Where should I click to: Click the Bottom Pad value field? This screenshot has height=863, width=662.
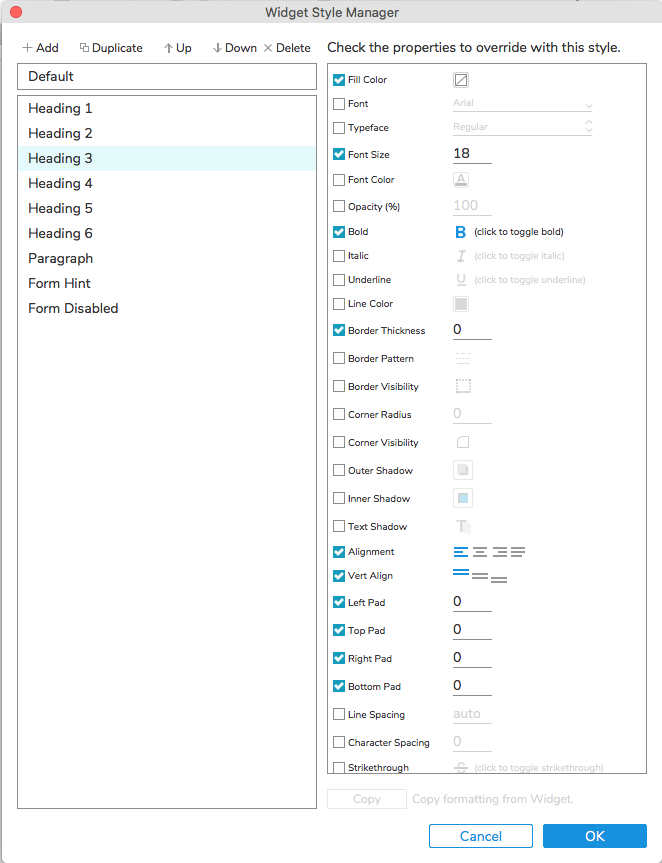point(472,686)
